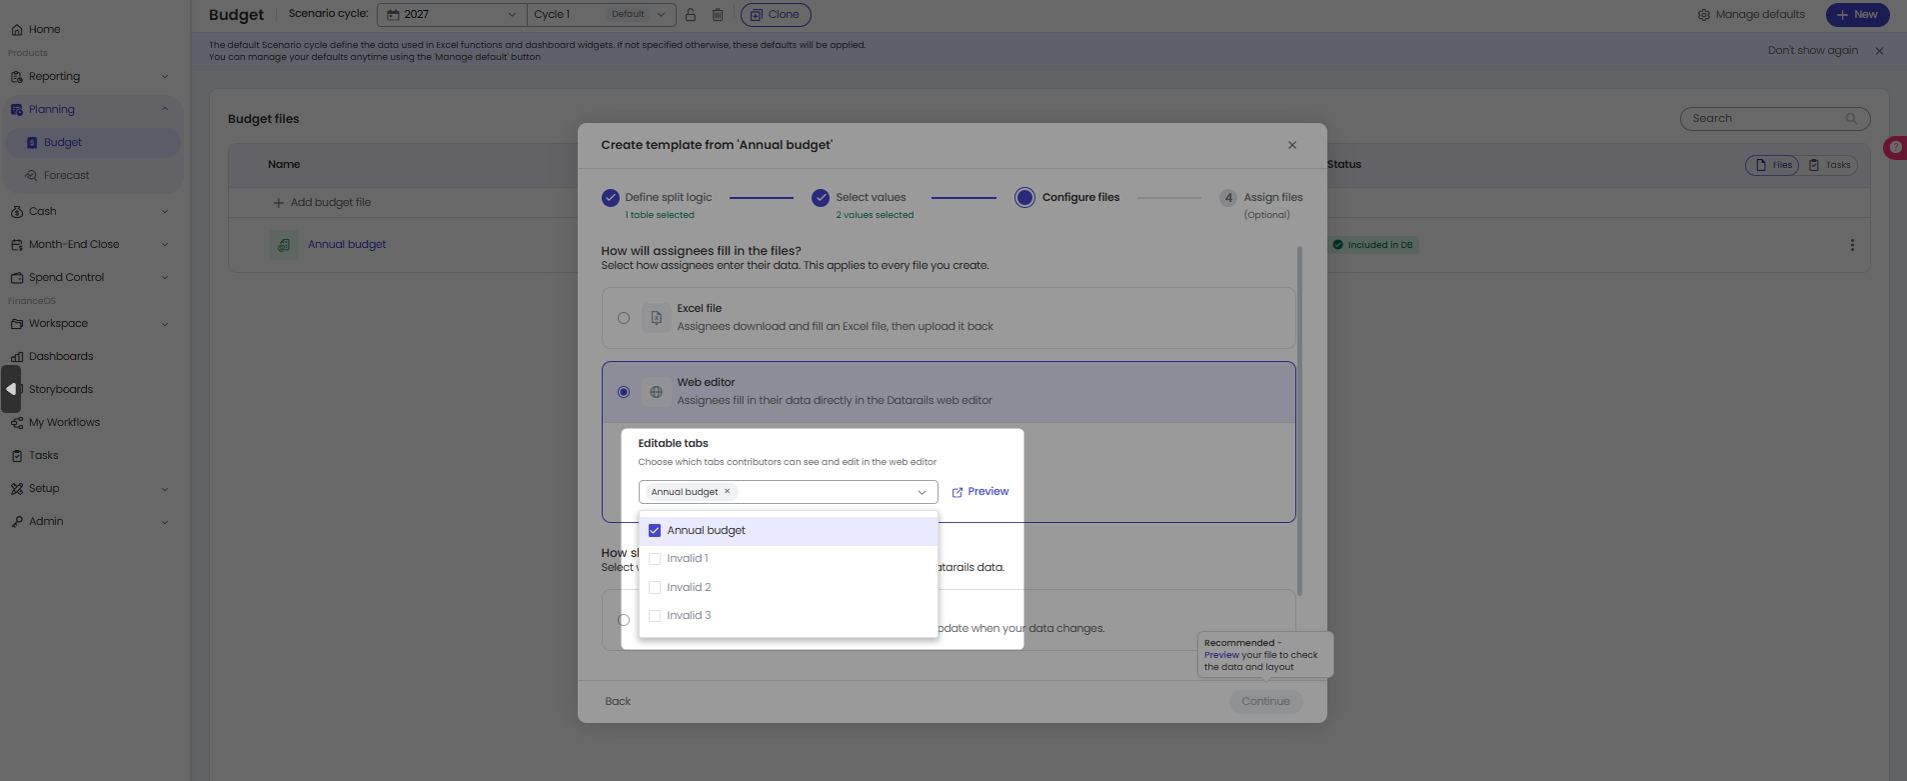Image resolution: width=1907 pixels, height=781 pixels.
Task: Click the Home icon in sidebar
Action: 17,30
